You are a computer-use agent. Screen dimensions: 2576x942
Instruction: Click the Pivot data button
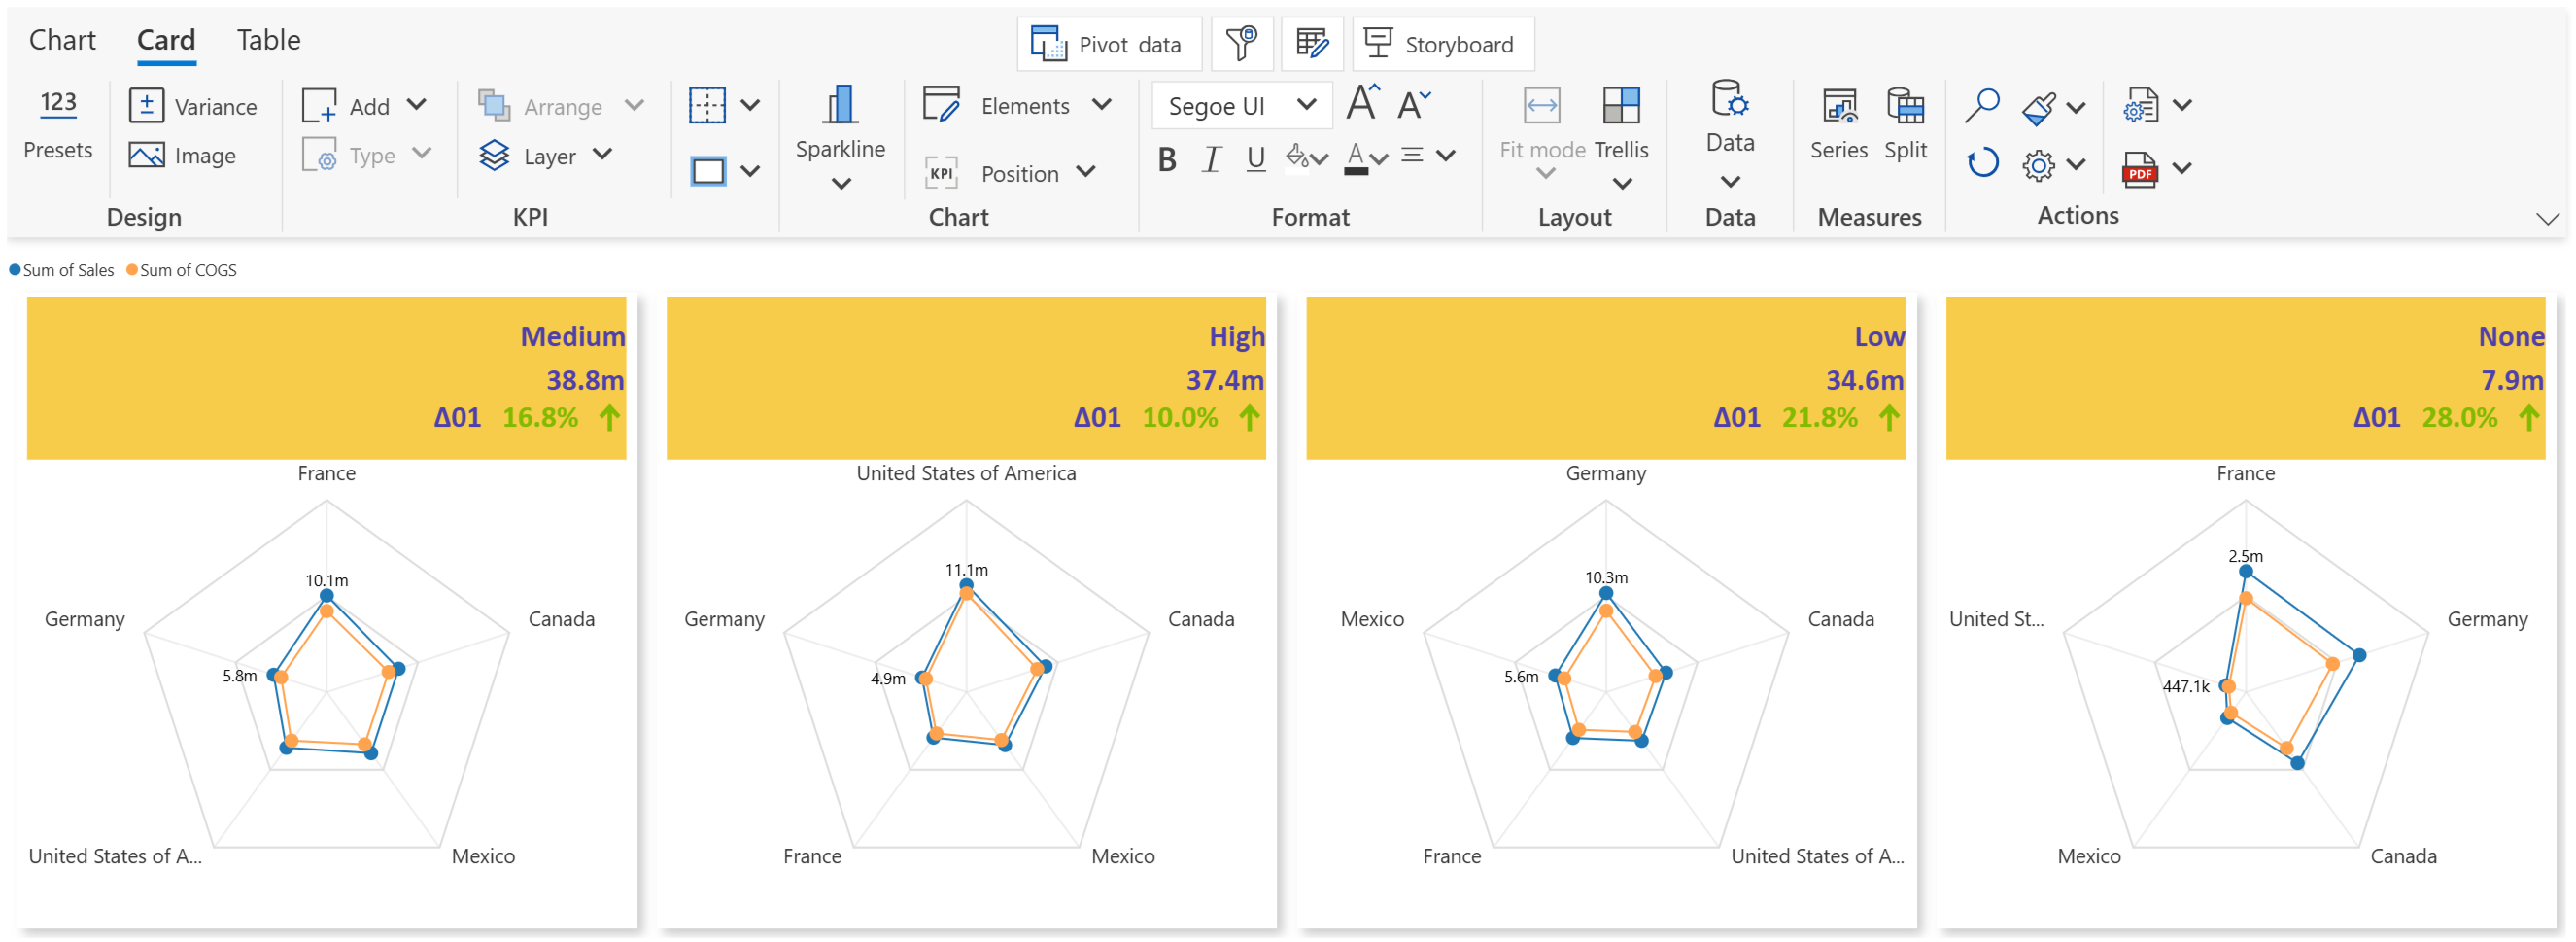tap(1108, 44)
